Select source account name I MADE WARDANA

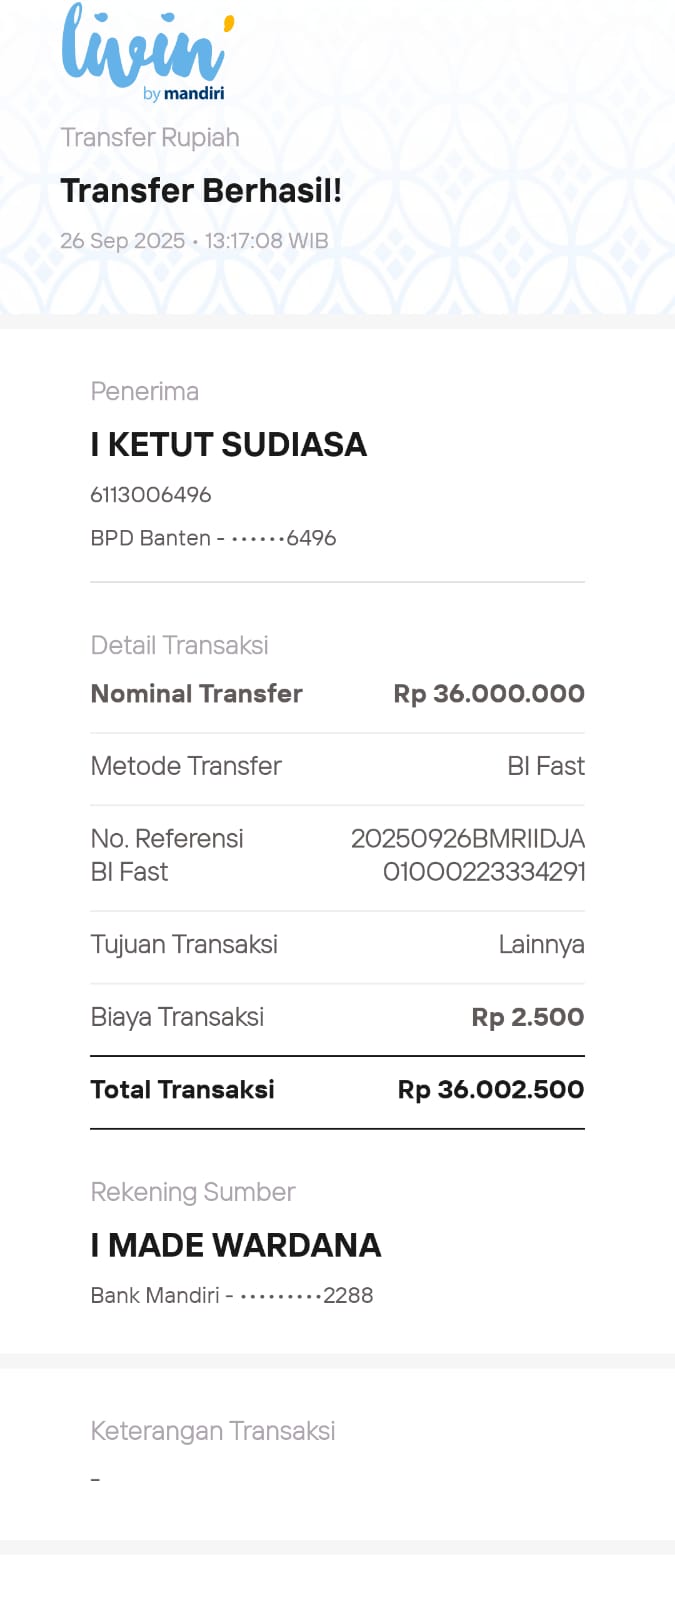pos(236,1245)
